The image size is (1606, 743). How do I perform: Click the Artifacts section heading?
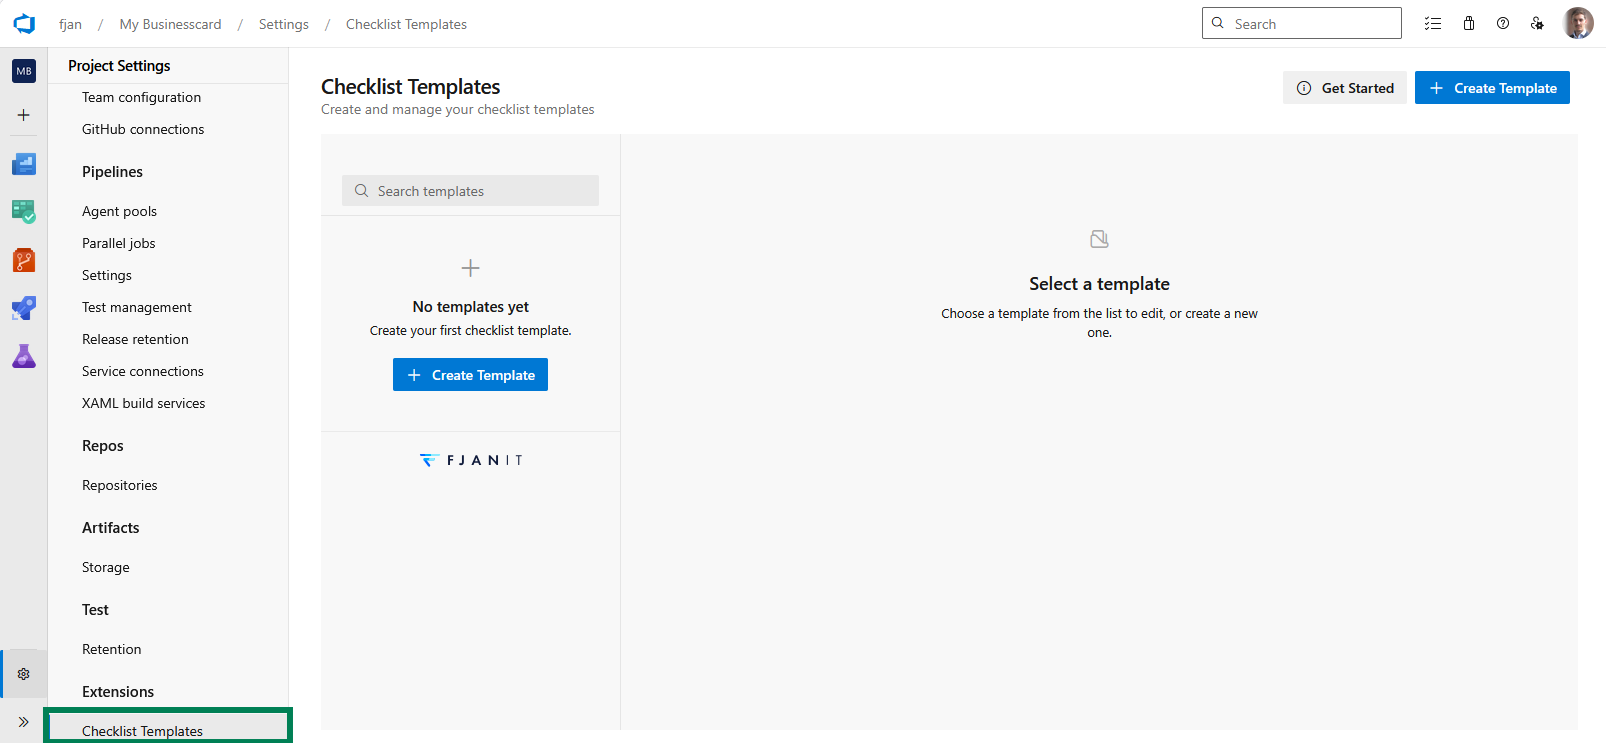[111, 528]
